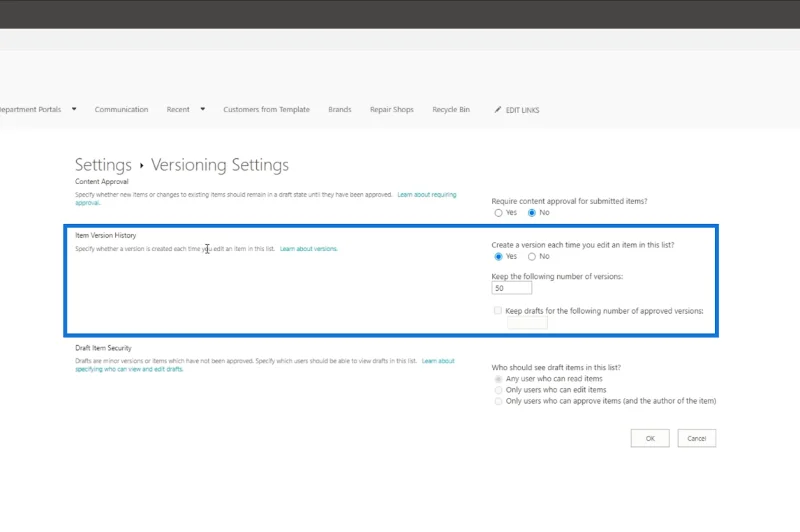The image size is (800, 532).
Task: Open the Communication navigation link
Action: [x=121, y=109]
